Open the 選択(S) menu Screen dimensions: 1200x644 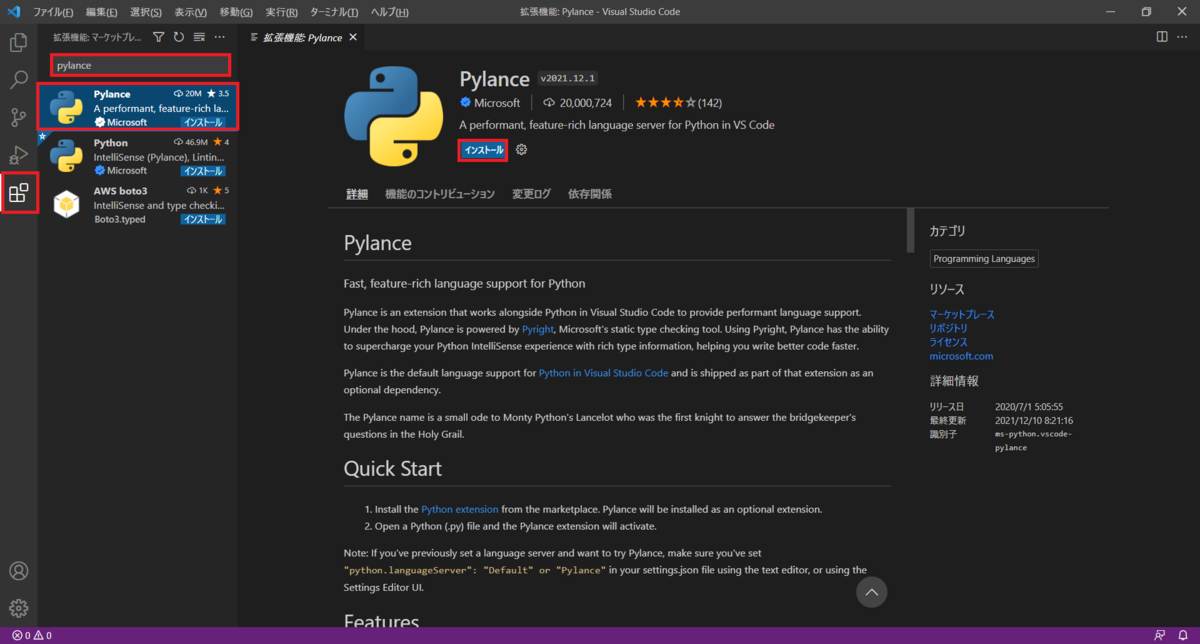click(x=146, y=12)
